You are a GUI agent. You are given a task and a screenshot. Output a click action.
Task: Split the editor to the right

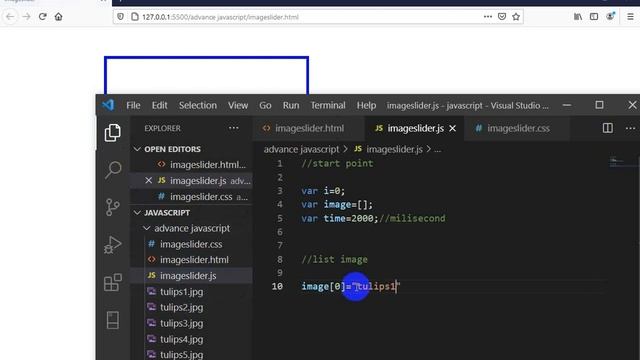[608, 128]
